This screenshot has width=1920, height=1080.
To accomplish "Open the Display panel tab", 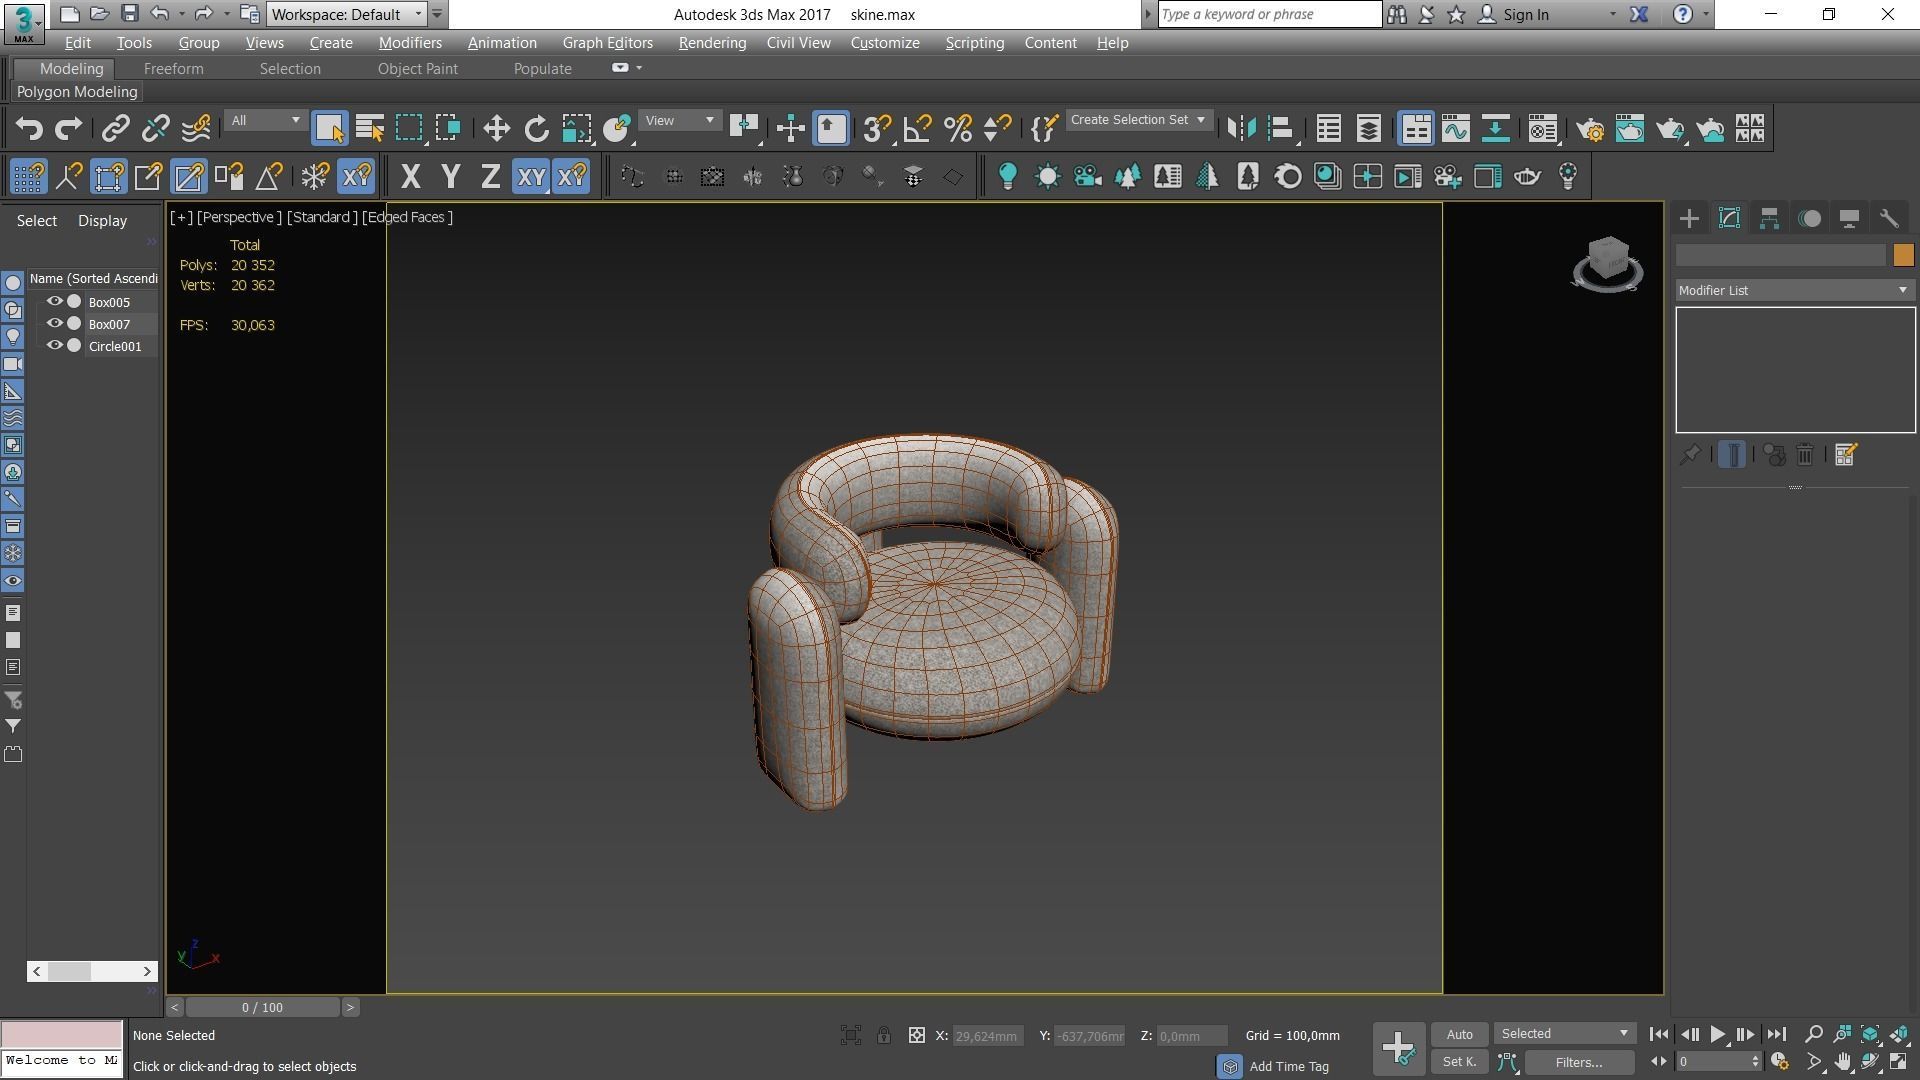I will coord(1849,219).
